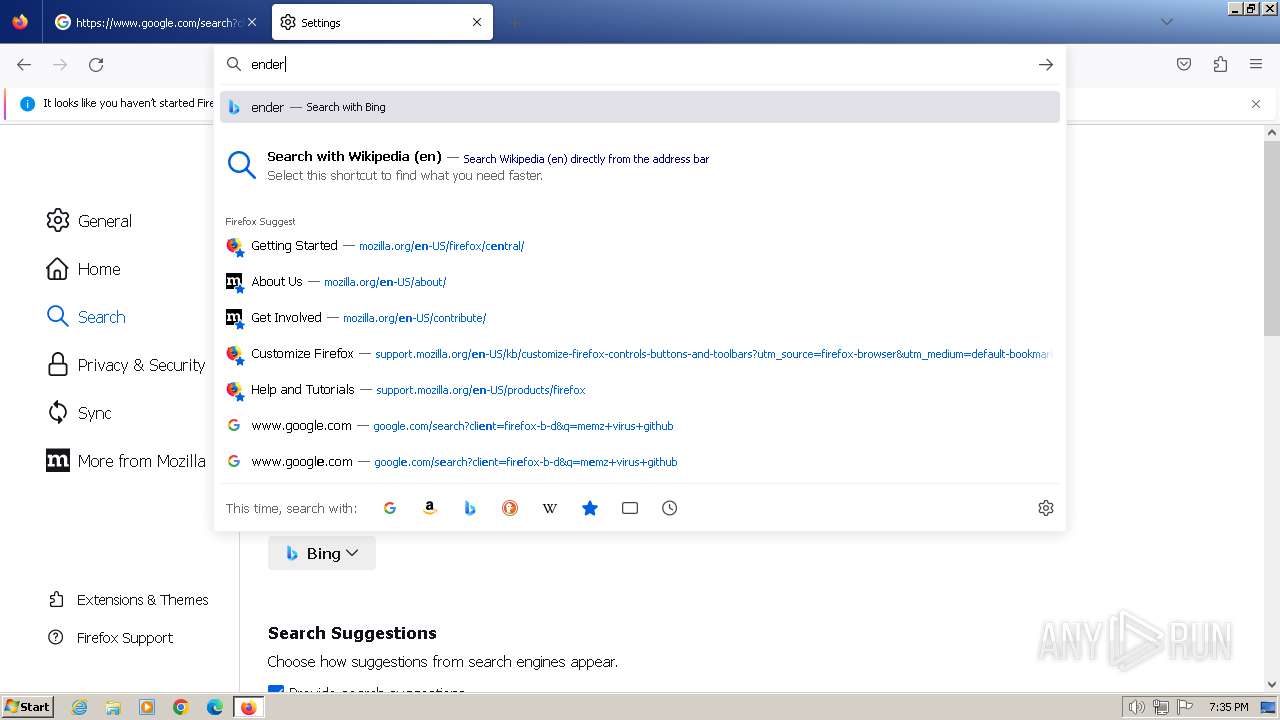
Task: Search this time with Wikipedia icon
Action: [x=550, y=508]
